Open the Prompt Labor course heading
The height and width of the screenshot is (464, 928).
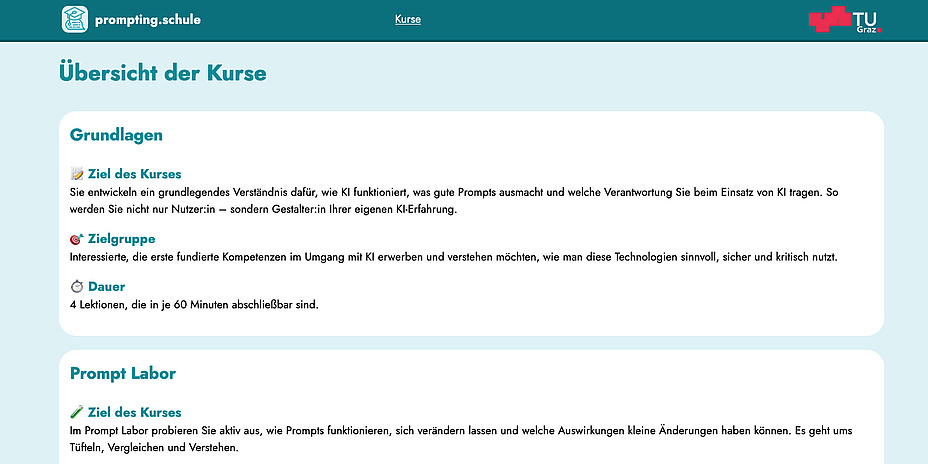[x=123, y=374]
